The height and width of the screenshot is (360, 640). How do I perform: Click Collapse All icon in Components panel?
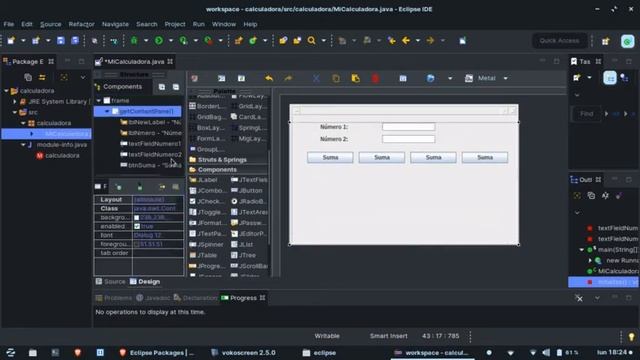[176, 87]
